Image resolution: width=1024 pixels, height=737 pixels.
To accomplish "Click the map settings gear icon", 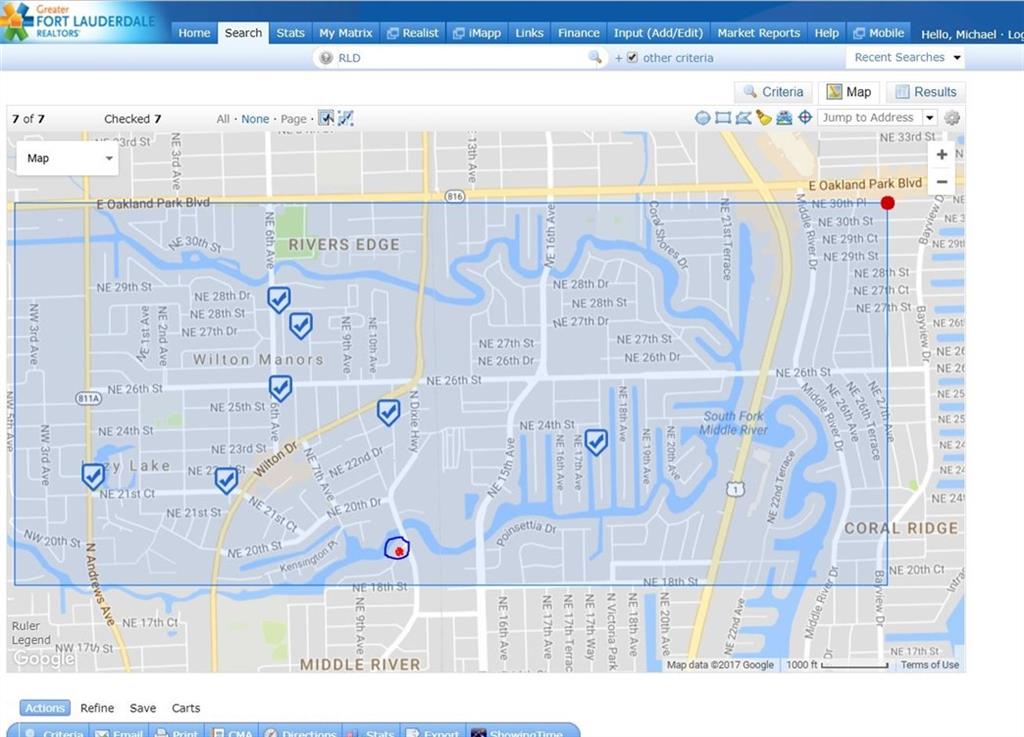I will 952,118.
